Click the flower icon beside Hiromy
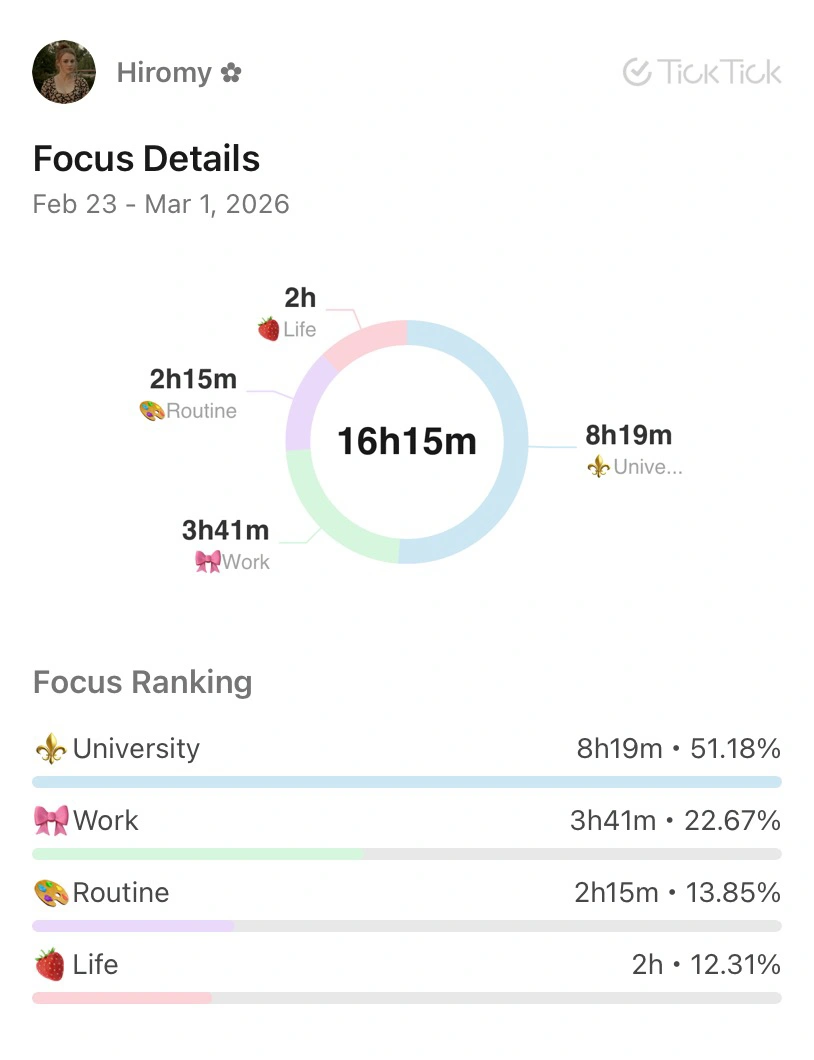The height and width of the screenshot is (1060, 814). [x=231, y=73]
